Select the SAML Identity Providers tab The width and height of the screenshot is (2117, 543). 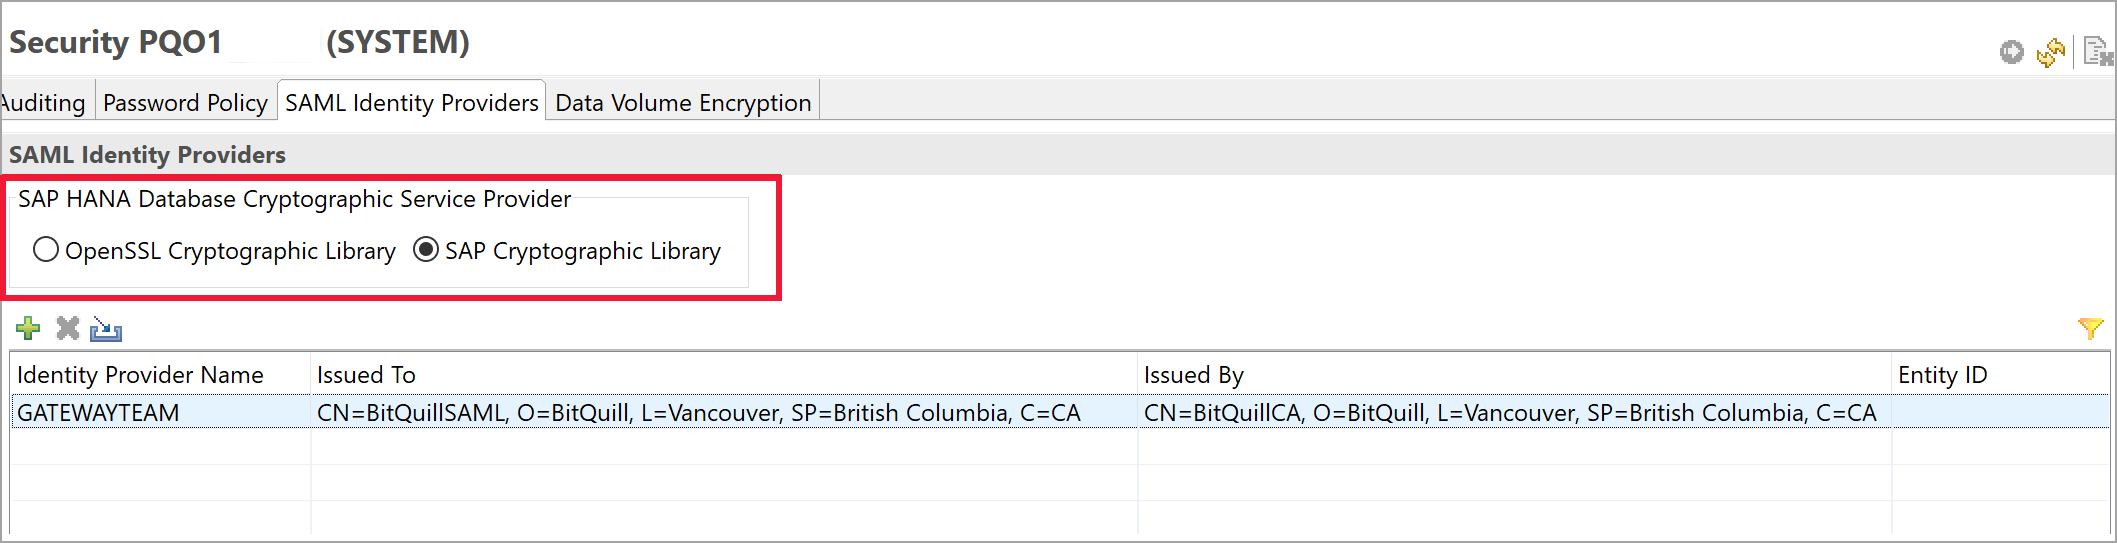pos(411,103)
